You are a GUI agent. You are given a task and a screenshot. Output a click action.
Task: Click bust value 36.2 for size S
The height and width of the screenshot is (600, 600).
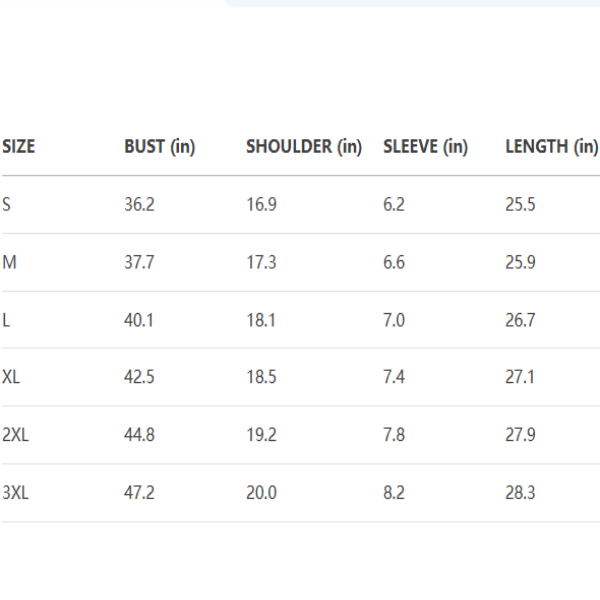click(x=139, y=205)
